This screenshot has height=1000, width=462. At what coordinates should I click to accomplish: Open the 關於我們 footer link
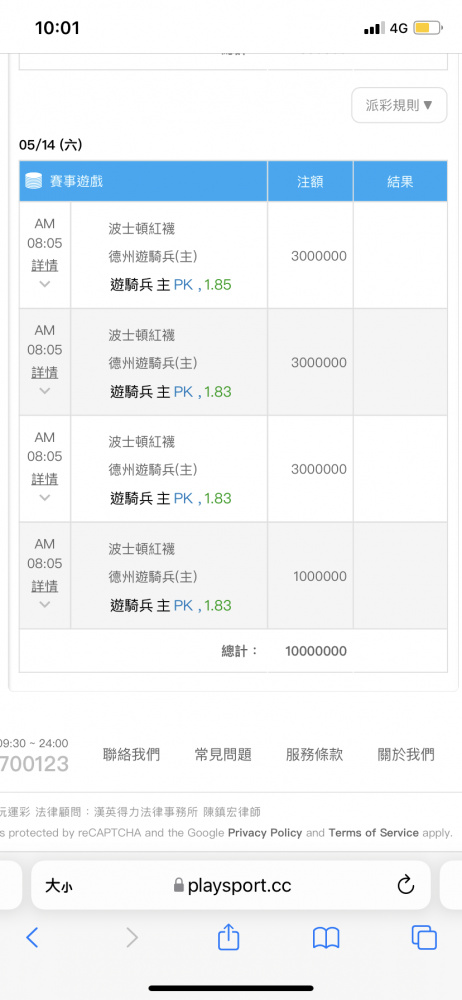(406, 755)
